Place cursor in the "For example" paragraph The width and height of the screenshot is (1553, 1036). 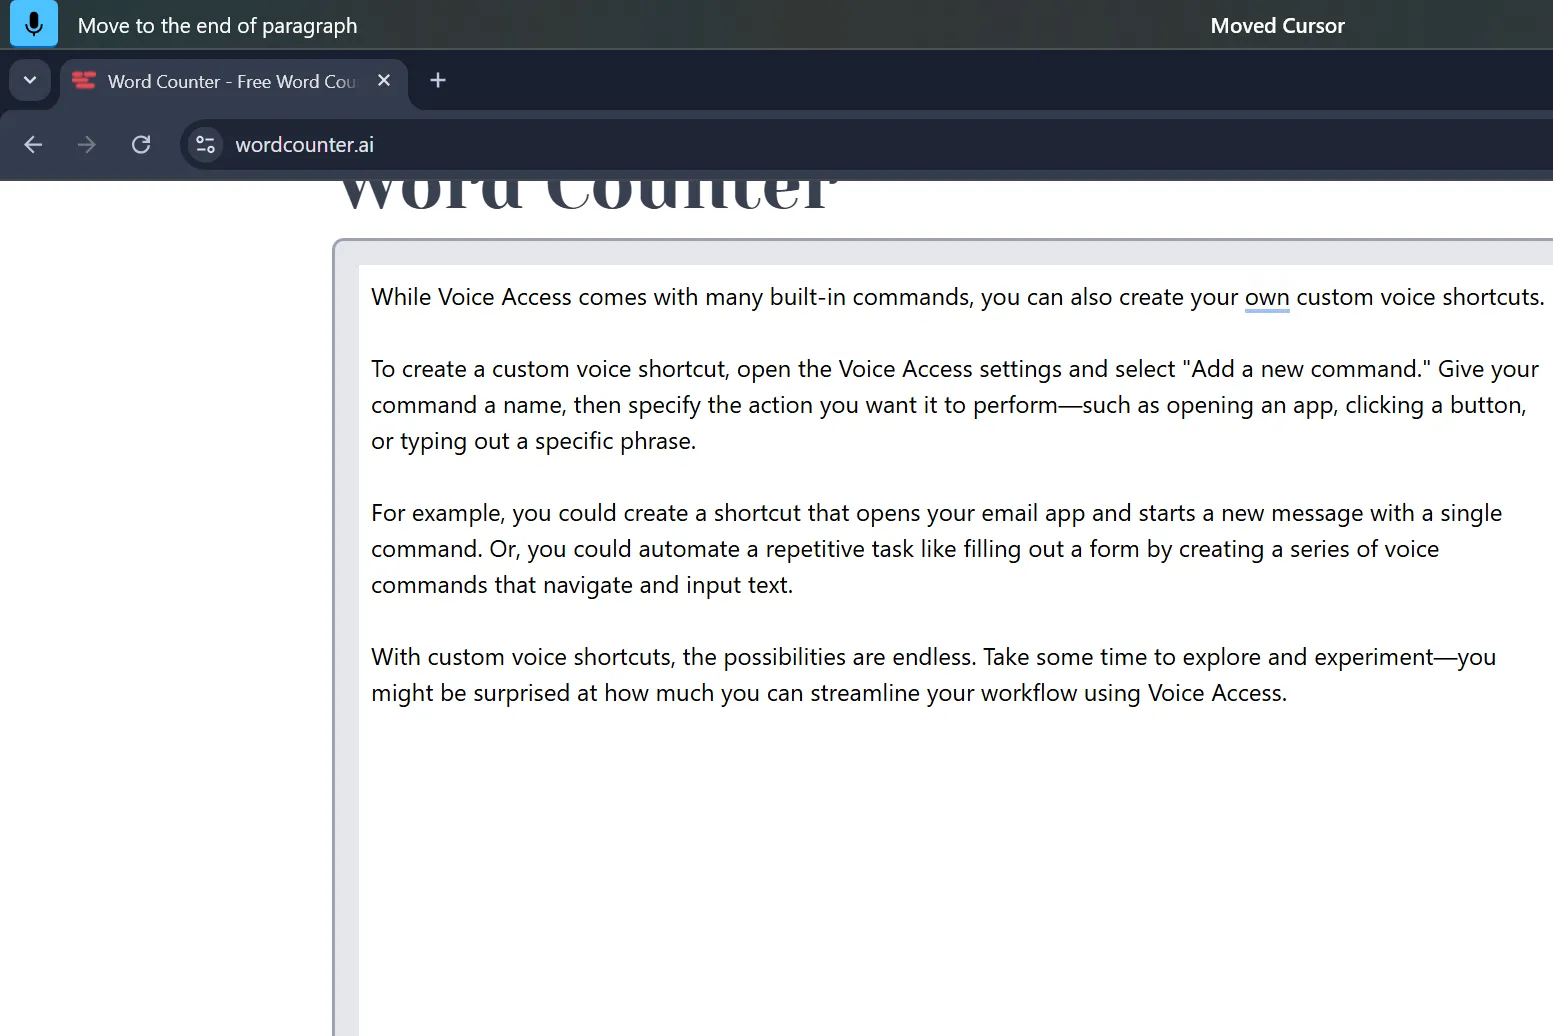936,549
